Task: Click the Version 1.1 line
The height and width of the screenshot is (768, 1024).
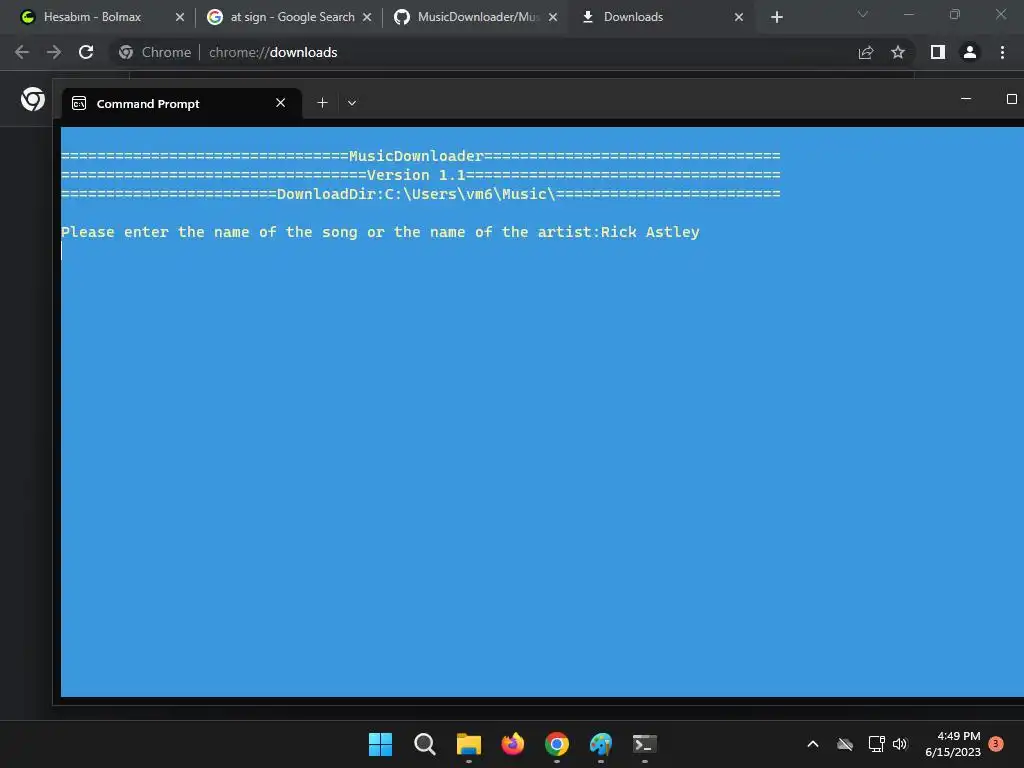Action: pos(421,175)
